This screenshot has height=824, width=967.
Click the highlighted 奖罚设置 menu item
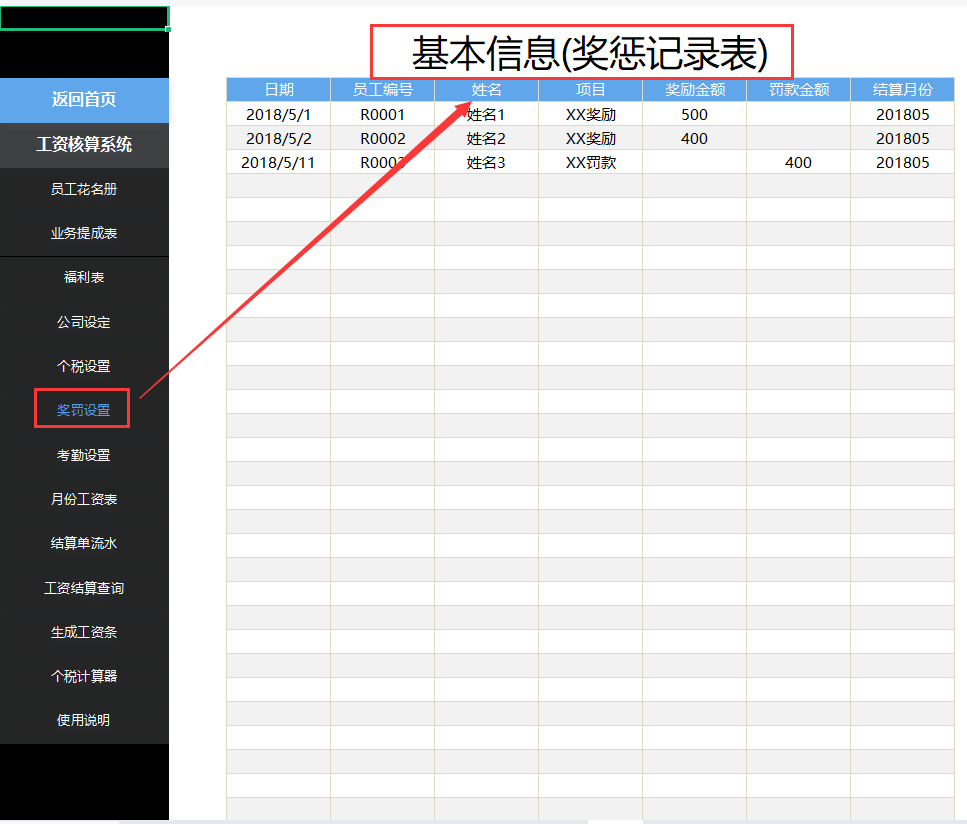pos(82,409)
